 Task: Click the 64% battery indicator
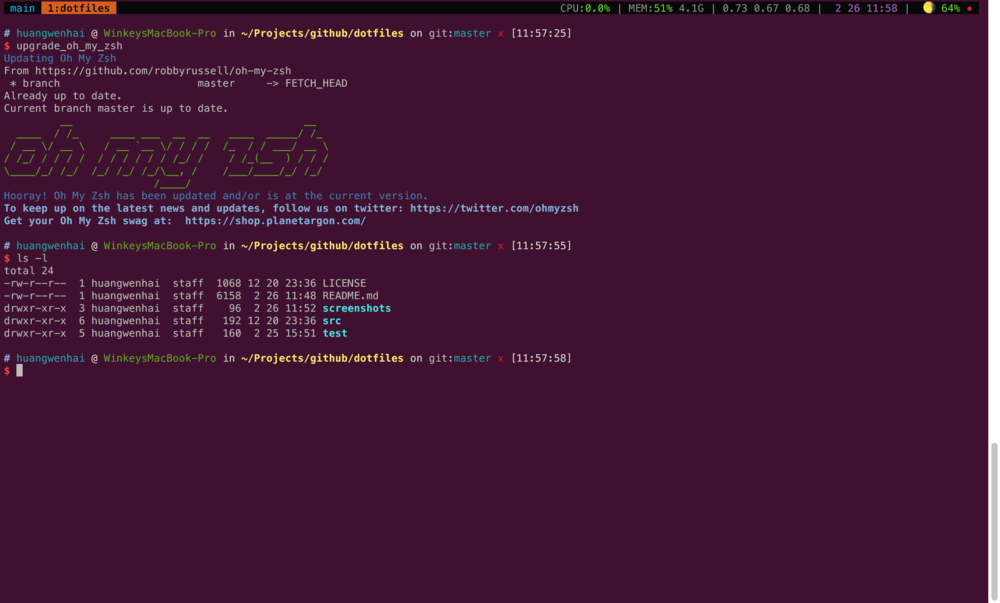click(950, 8)
